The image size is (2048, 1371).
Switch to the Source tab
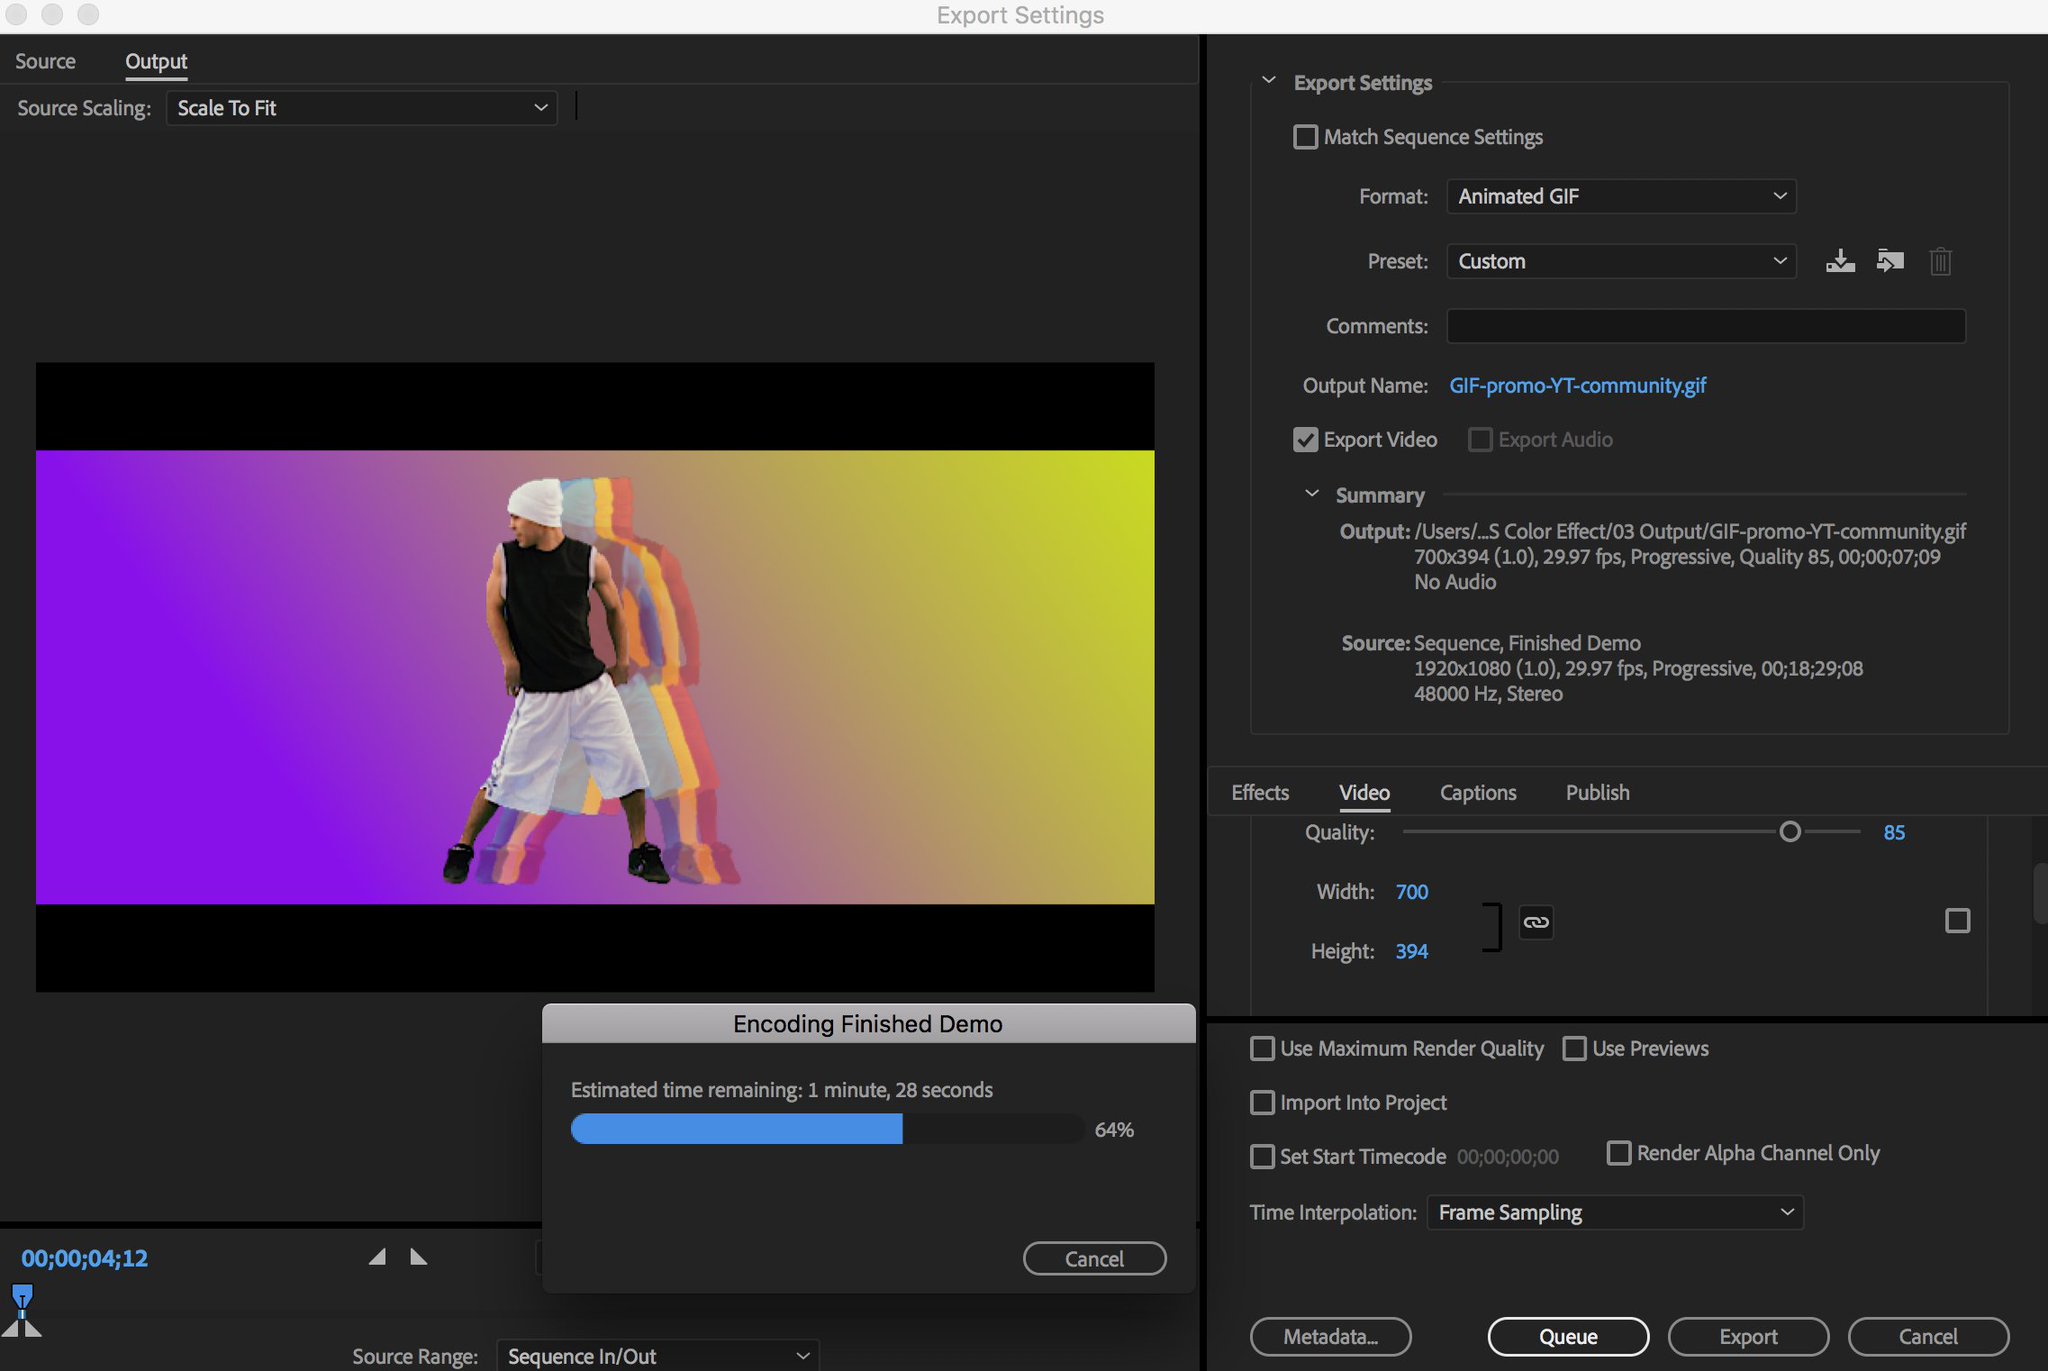45,61
